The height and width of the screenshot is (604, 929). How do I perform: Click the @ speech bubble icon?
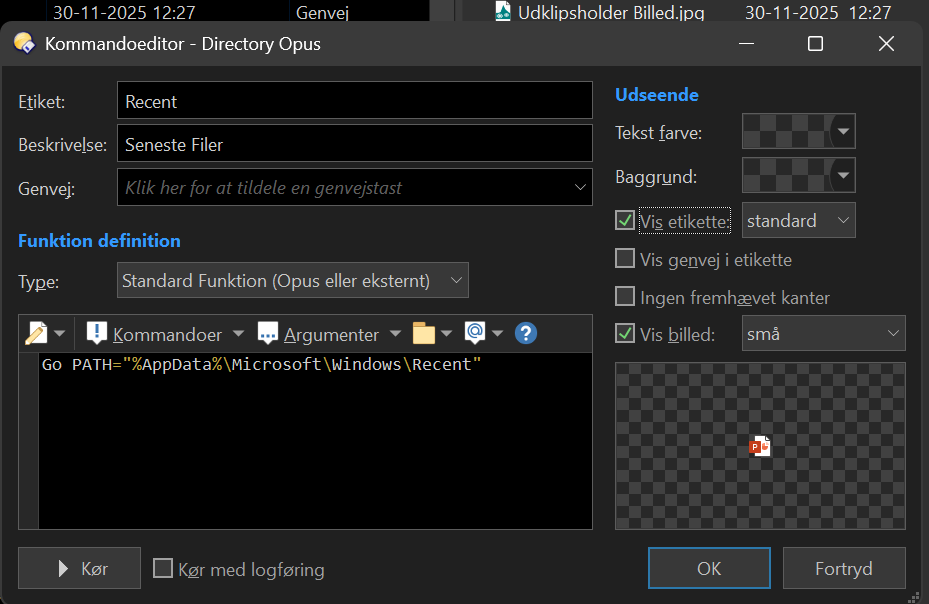pyautogui.click(x=475, y=334)
